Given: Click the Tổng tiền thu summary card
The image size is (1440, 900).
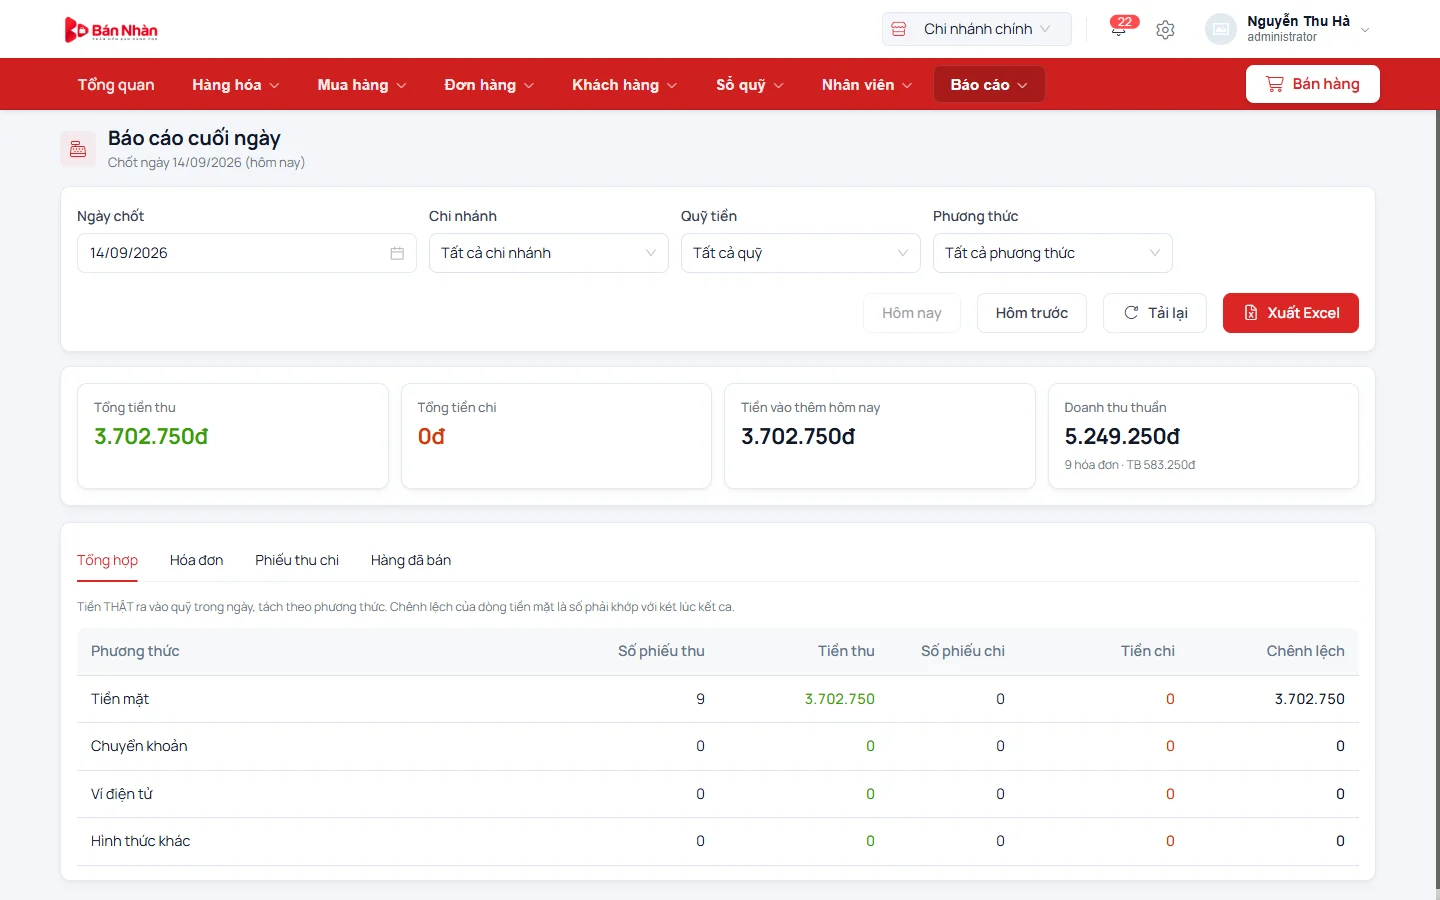Looking at the screenshot, I should [233, 436].
